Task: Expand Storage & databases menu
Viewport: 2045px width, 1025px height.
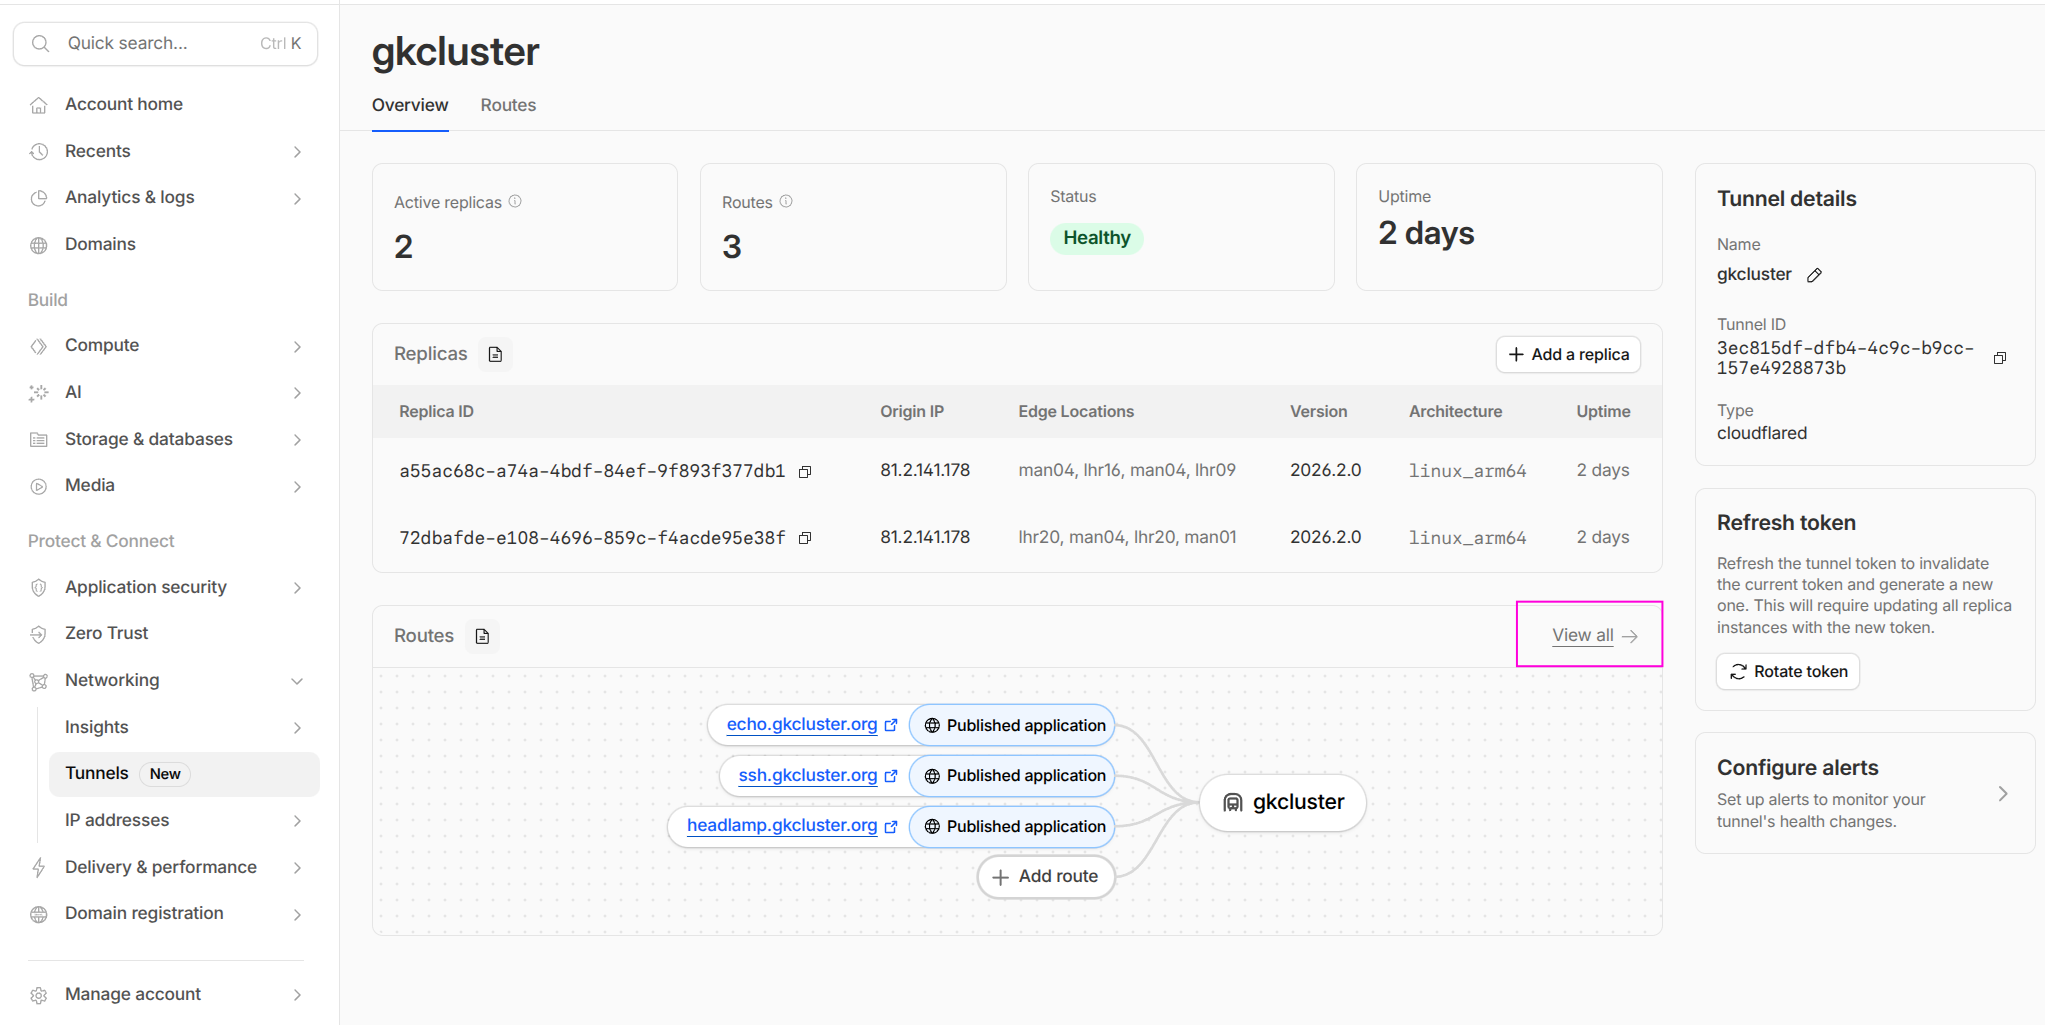Action: pos(297,440)
